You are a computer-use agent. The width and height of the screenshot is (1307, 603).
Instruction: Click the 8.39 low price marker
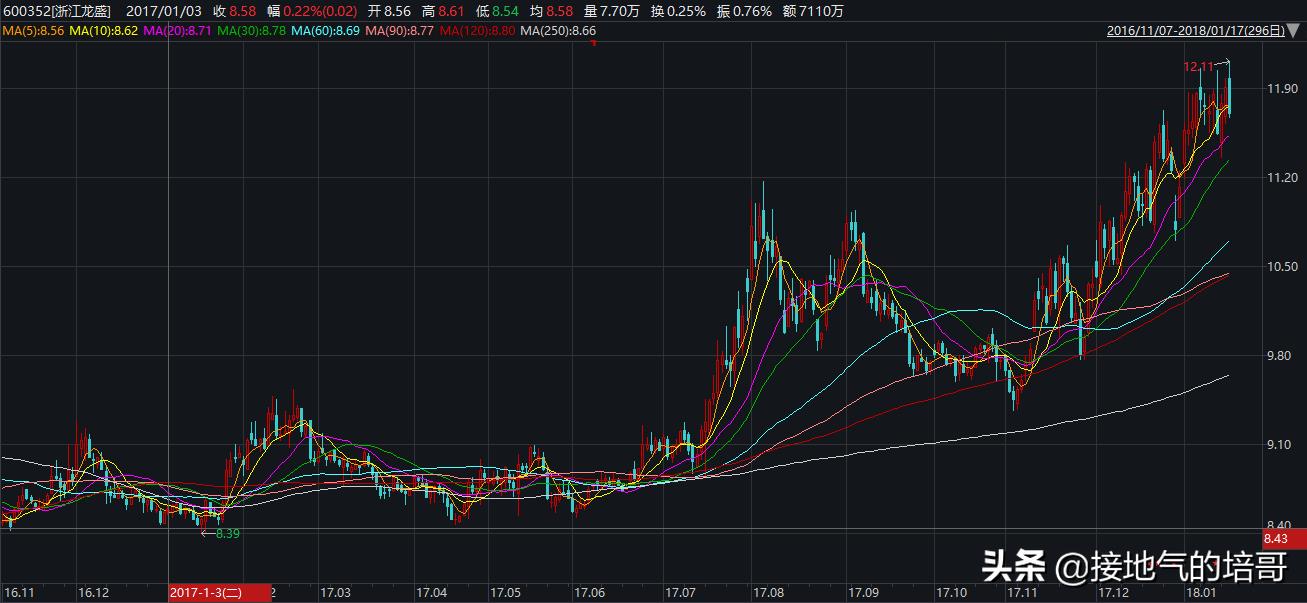(x=225, y=533)
